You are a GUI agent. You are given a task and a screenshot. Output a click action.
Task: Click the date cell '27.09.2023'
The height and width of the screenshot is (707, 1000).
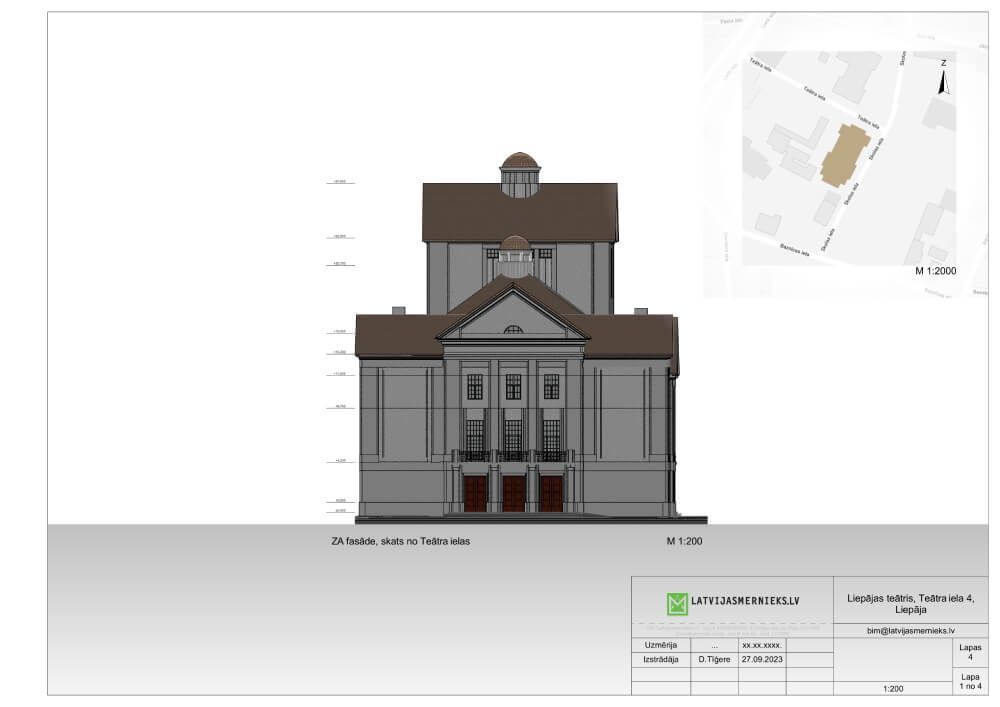coord(760,660)
